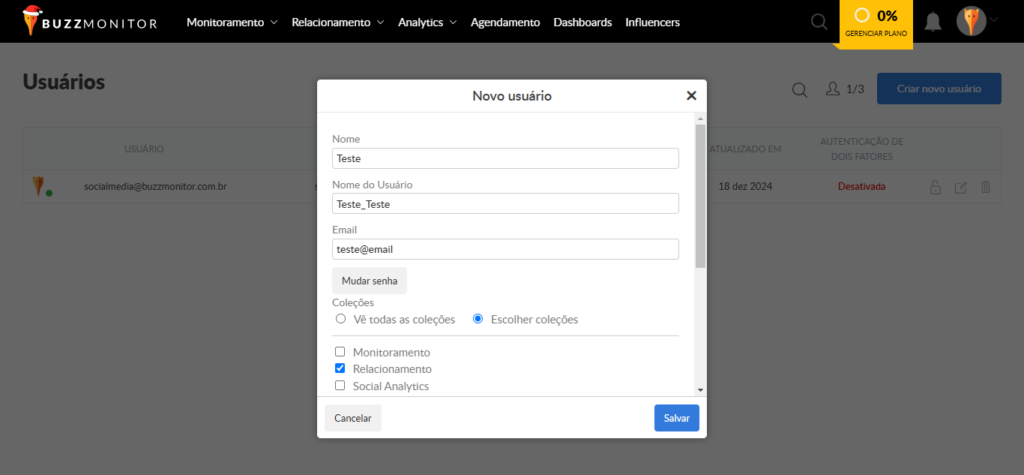Click the trash icon to delete user

(x=985, y=187)
